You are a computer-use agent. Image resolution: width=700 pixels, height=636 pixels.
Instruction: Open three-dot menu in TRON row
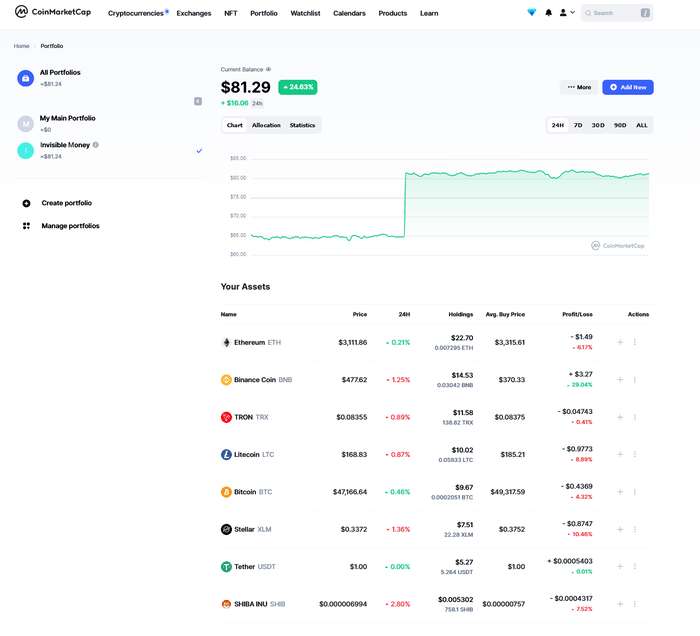(634, 417)
